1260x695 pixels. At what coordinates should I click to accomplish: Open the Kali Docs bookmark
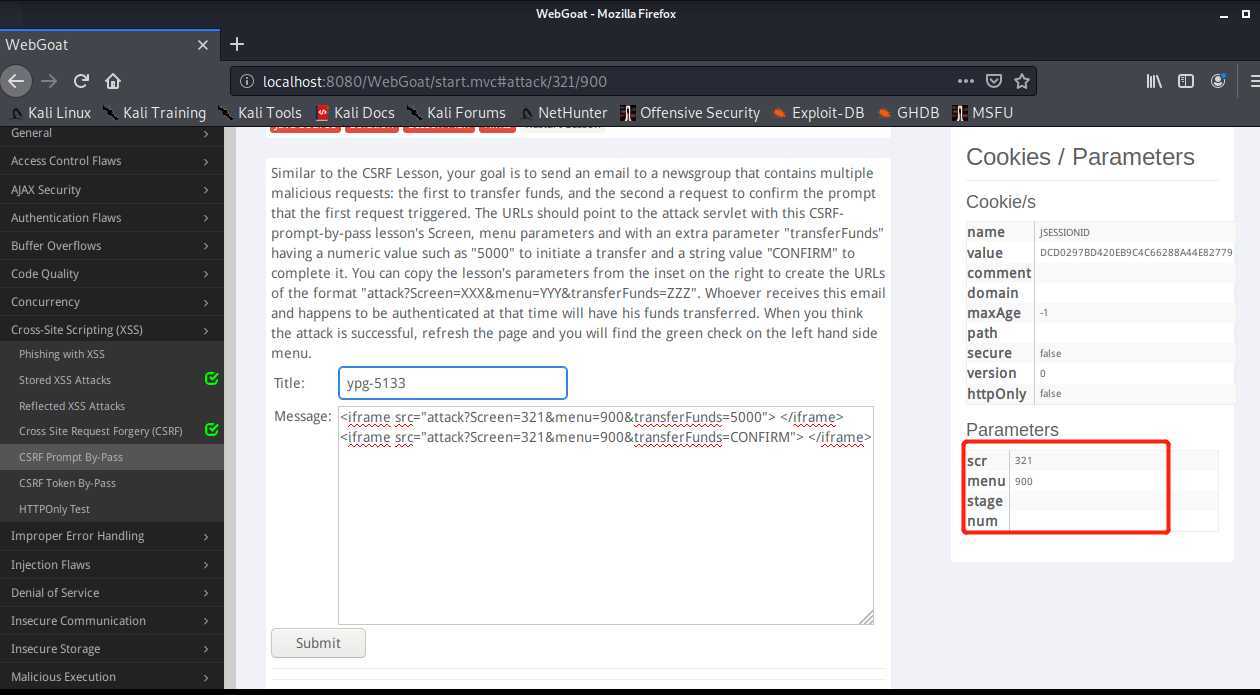(355, 113)
